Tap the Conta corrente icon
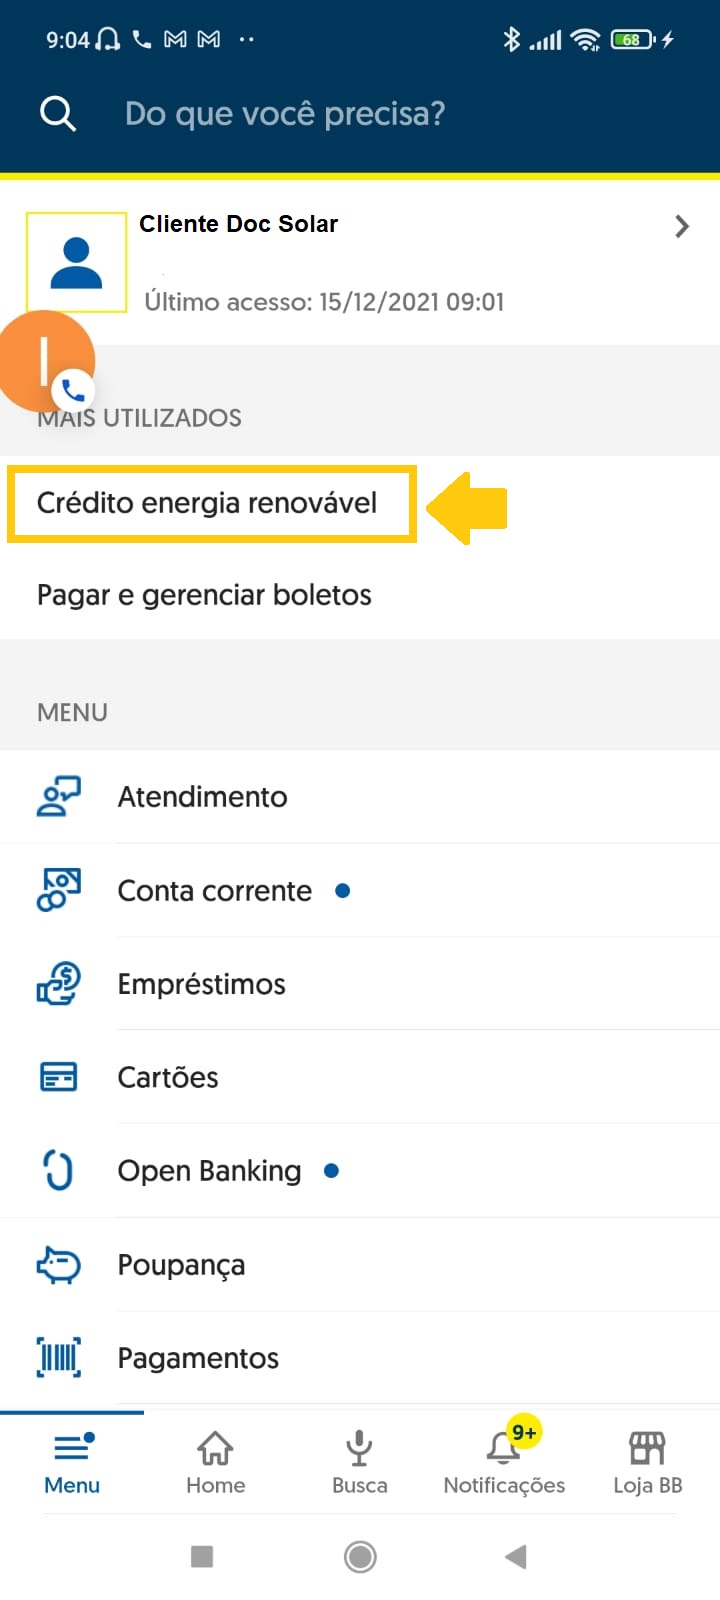The height and width of the screenshot is (1600, 720). tap(59, 890)
